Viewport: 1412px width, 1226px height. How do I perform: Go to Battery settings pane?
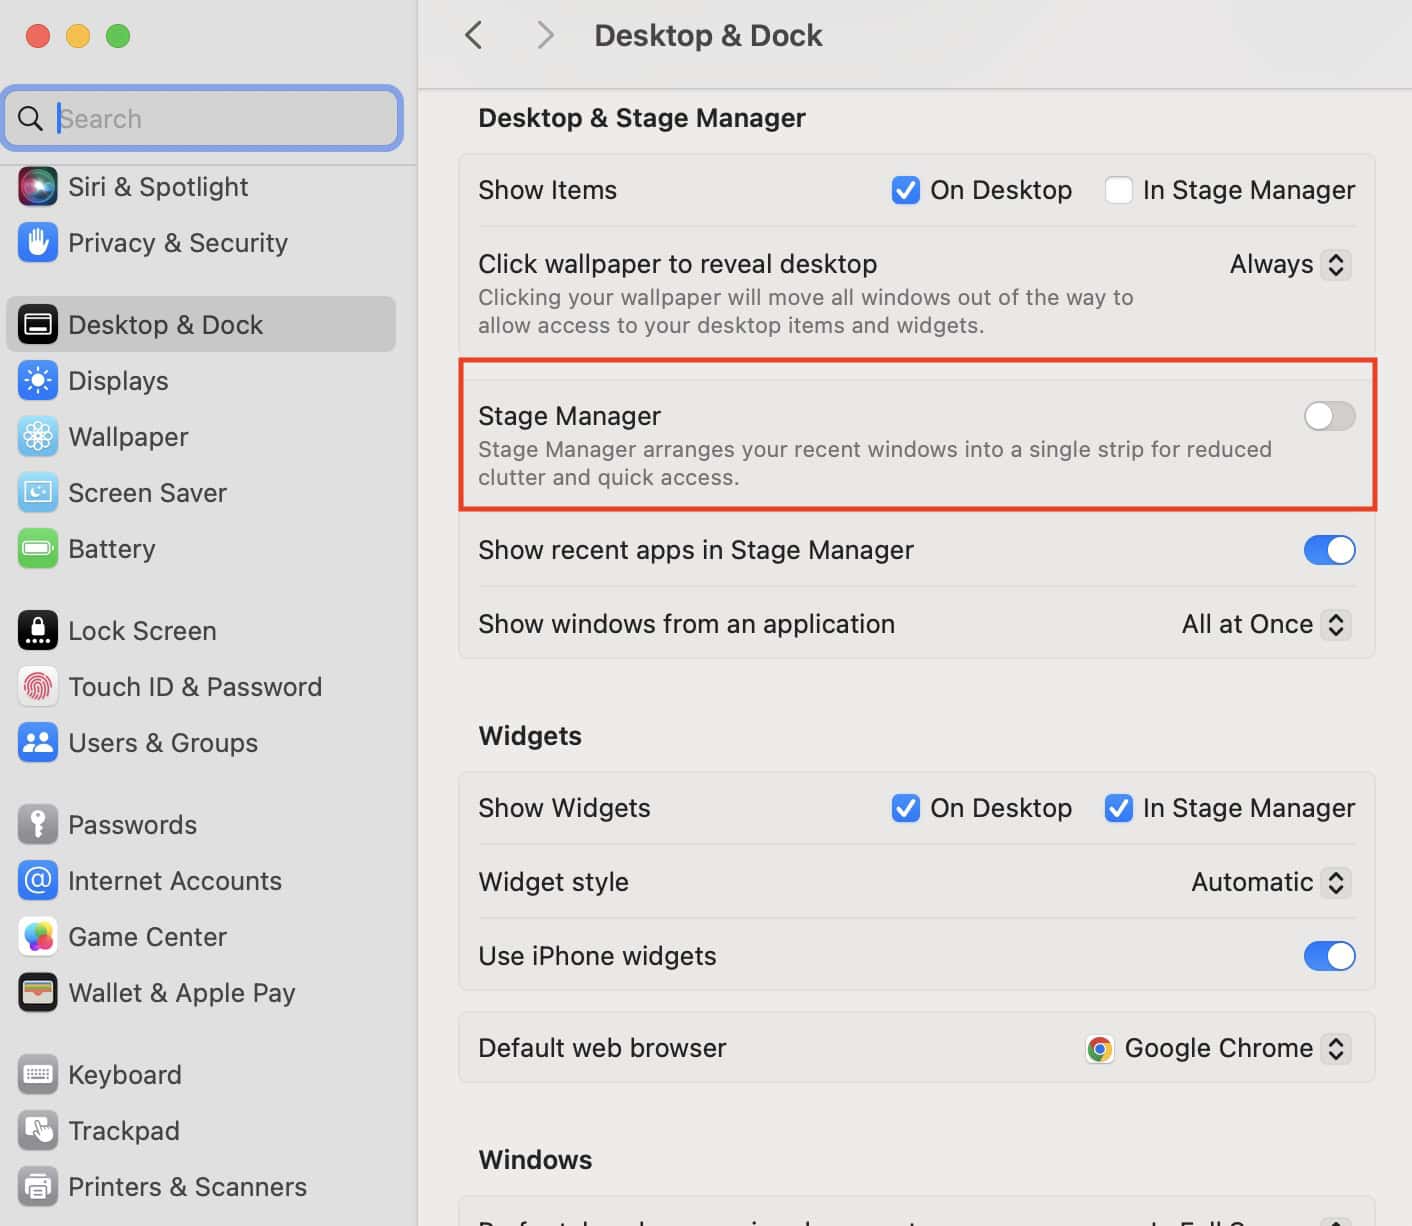tap(111, 549)
